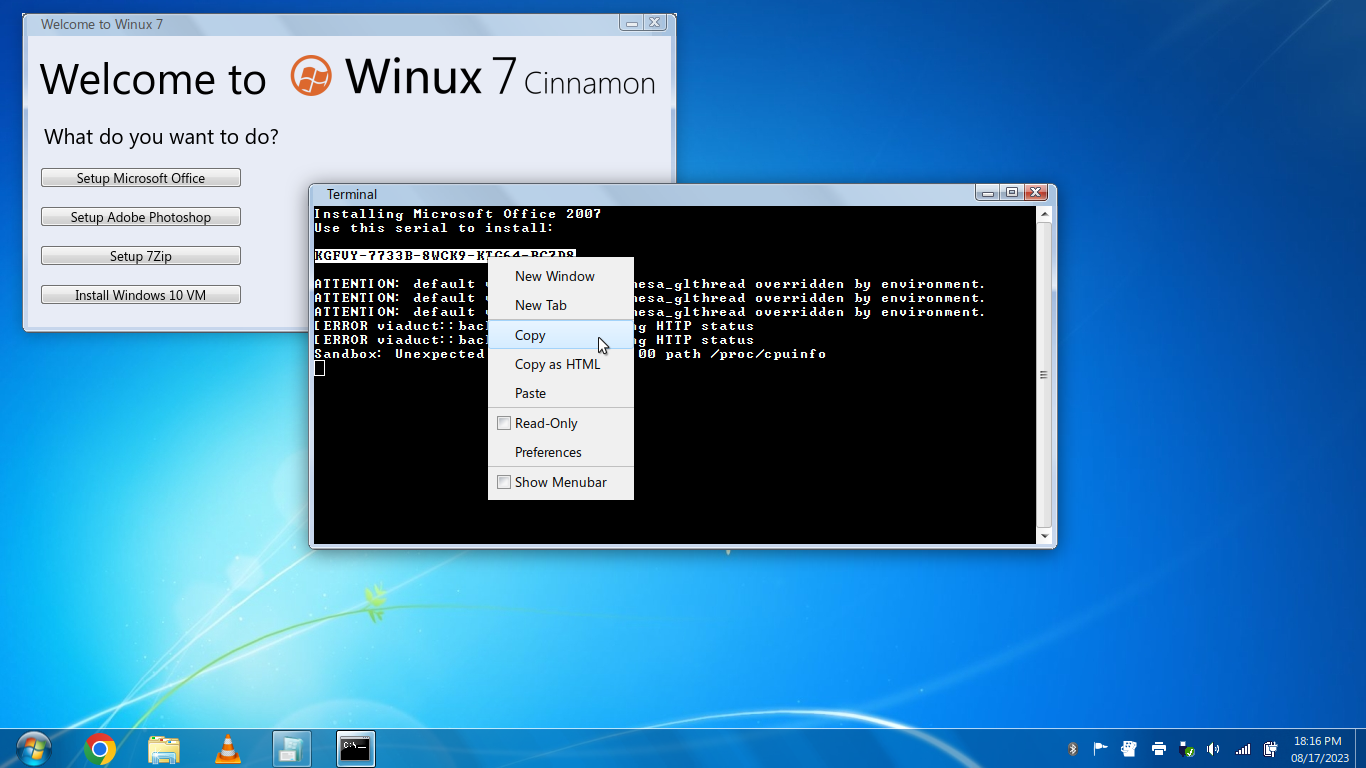Viewport: 1366px width, 768px height.
Task: Click the Install Windows 10 VM button
Action: coord(141,295)
